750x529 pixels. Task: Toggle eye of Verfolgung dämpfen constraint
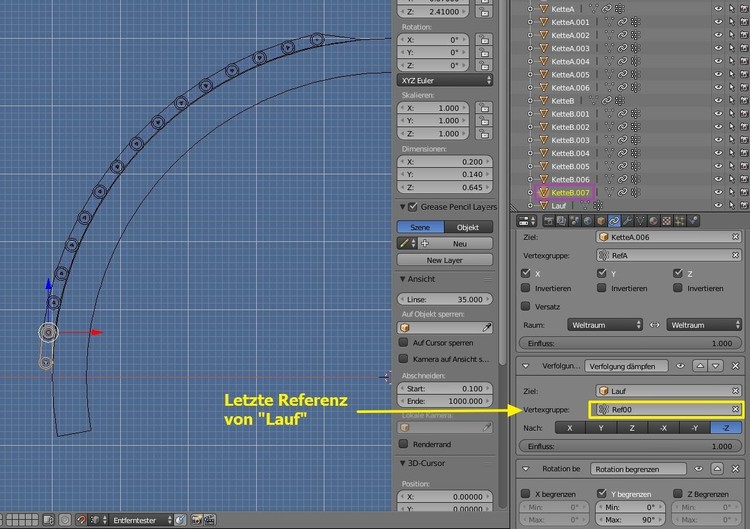[680, 366]
